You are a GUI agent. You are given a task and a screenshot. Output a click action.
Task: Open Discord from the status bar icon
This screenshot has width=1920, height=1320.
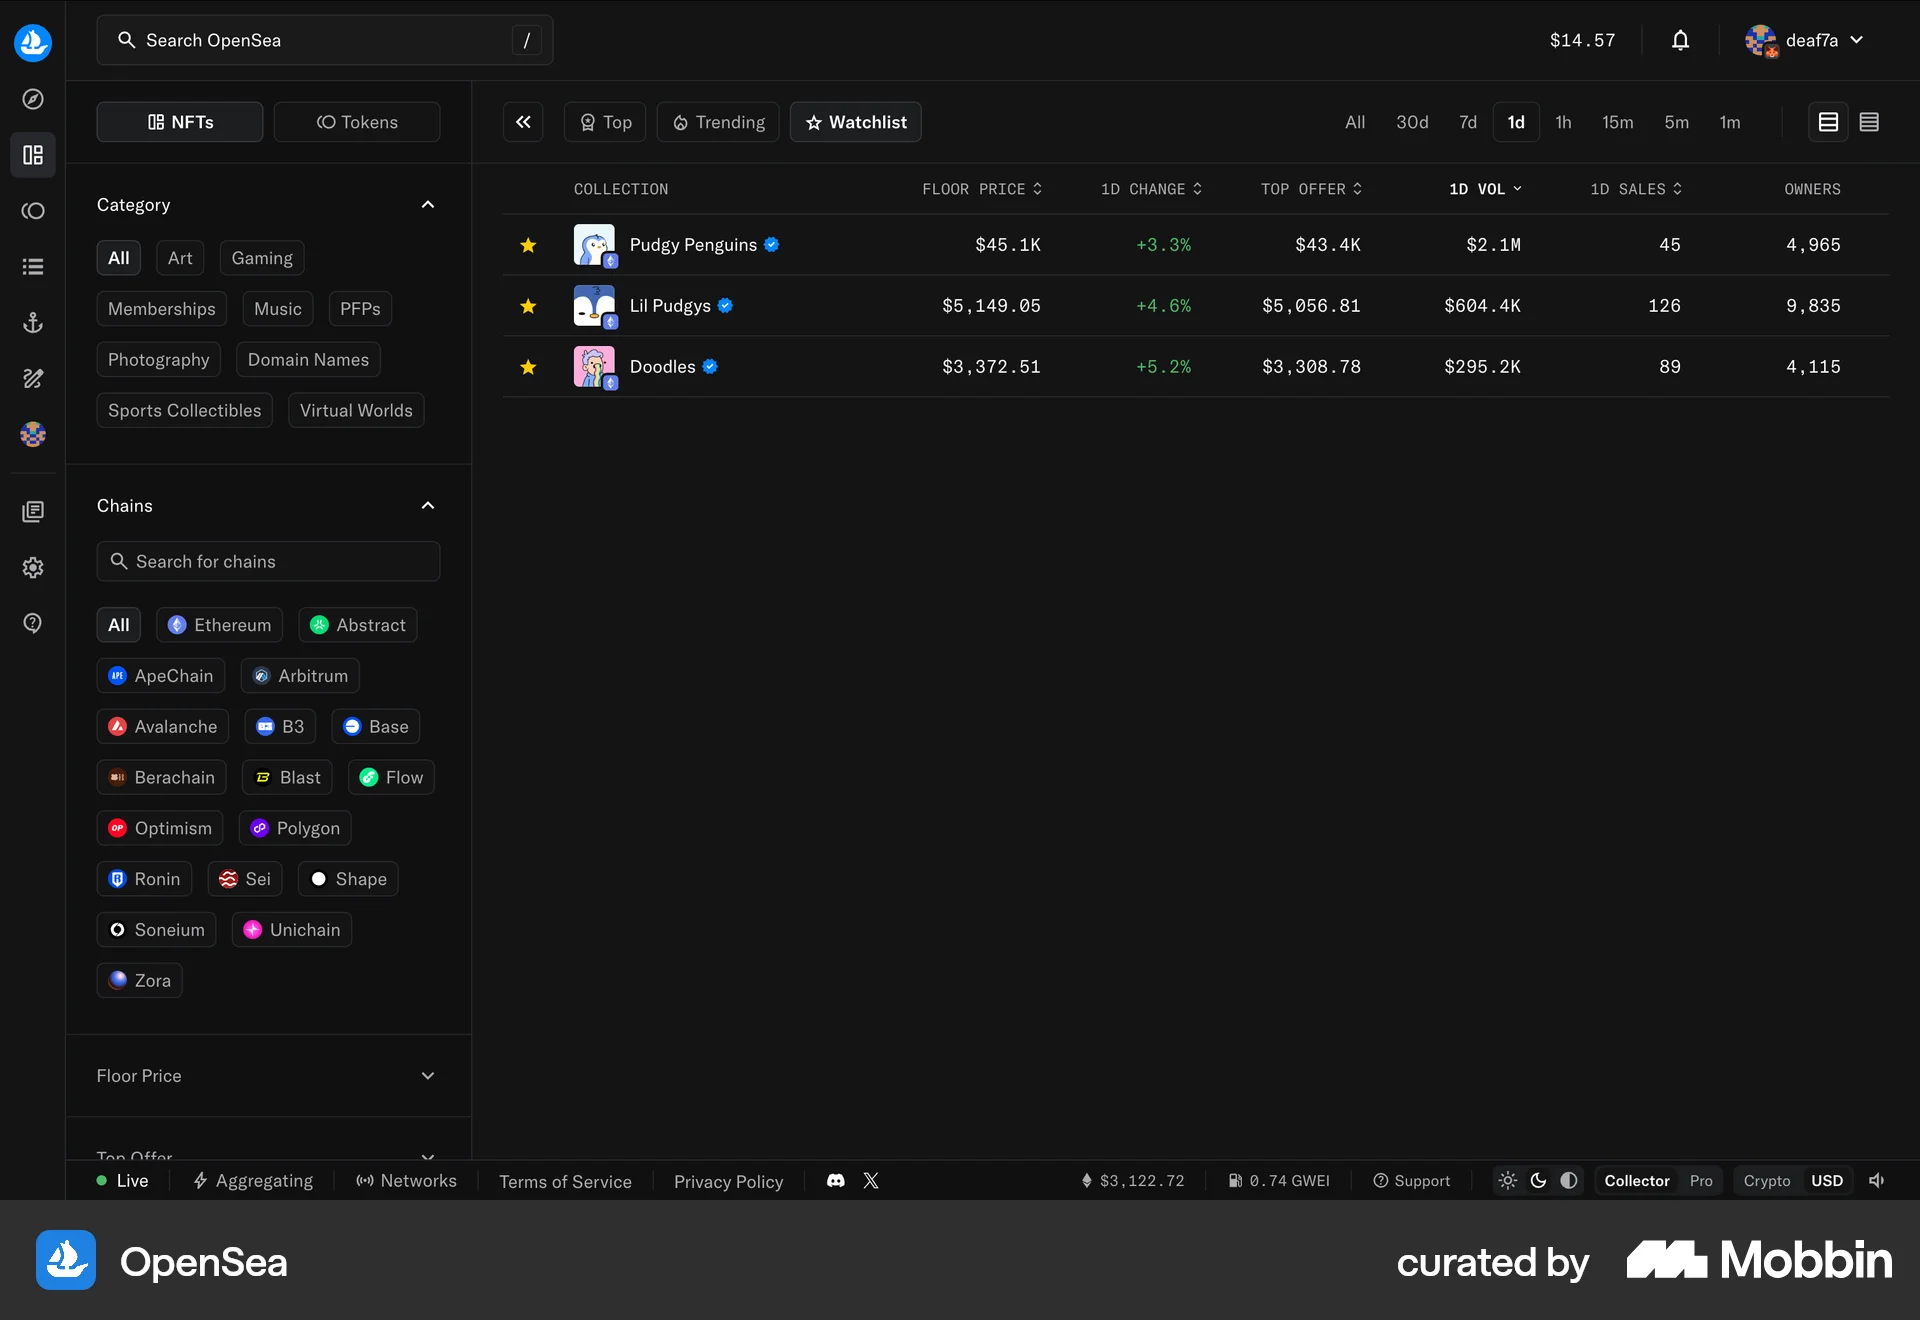[835, 1180]
